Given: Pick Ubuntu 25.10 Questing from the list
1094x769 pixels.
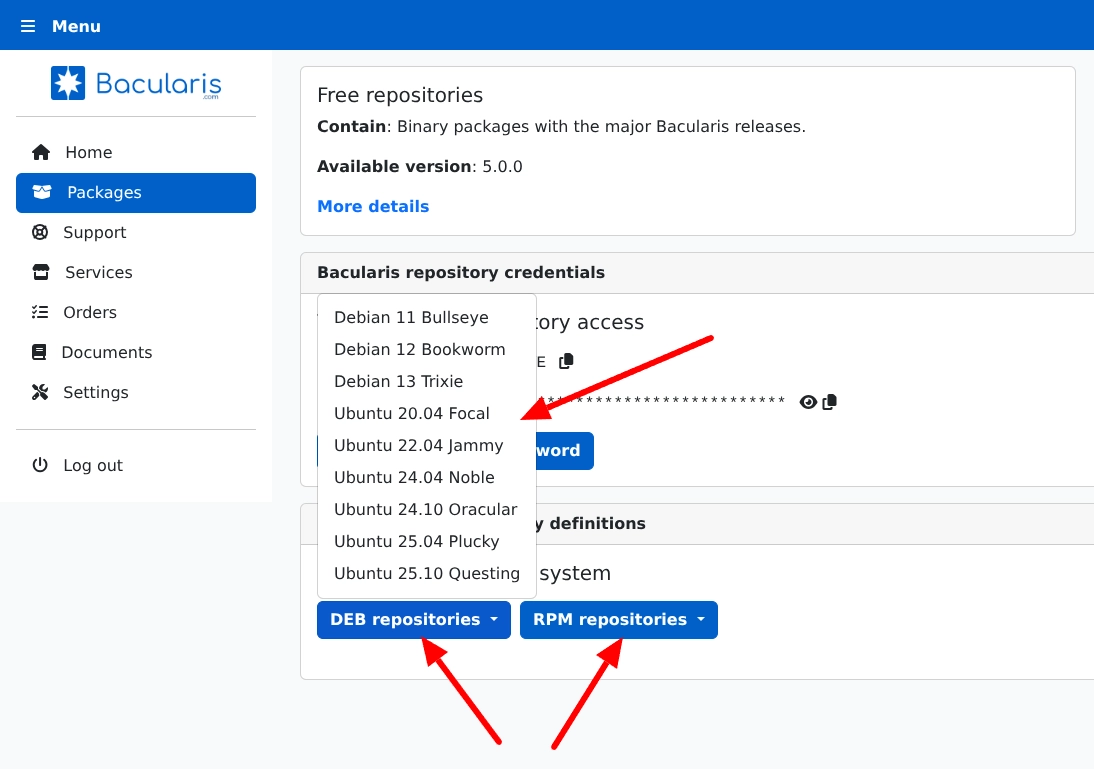Looking at the screenshot, I should (x=427, y=573).
